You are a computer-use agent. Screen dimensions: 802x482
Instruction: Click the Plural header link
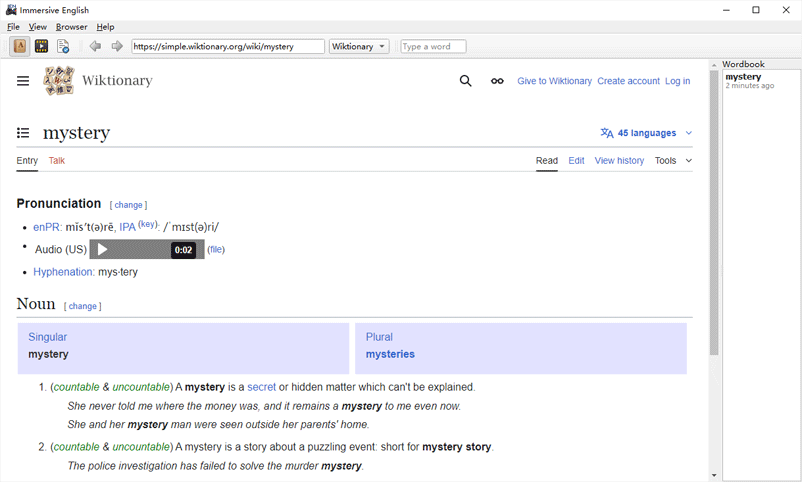pyautogui.click(x=379, y=337)
